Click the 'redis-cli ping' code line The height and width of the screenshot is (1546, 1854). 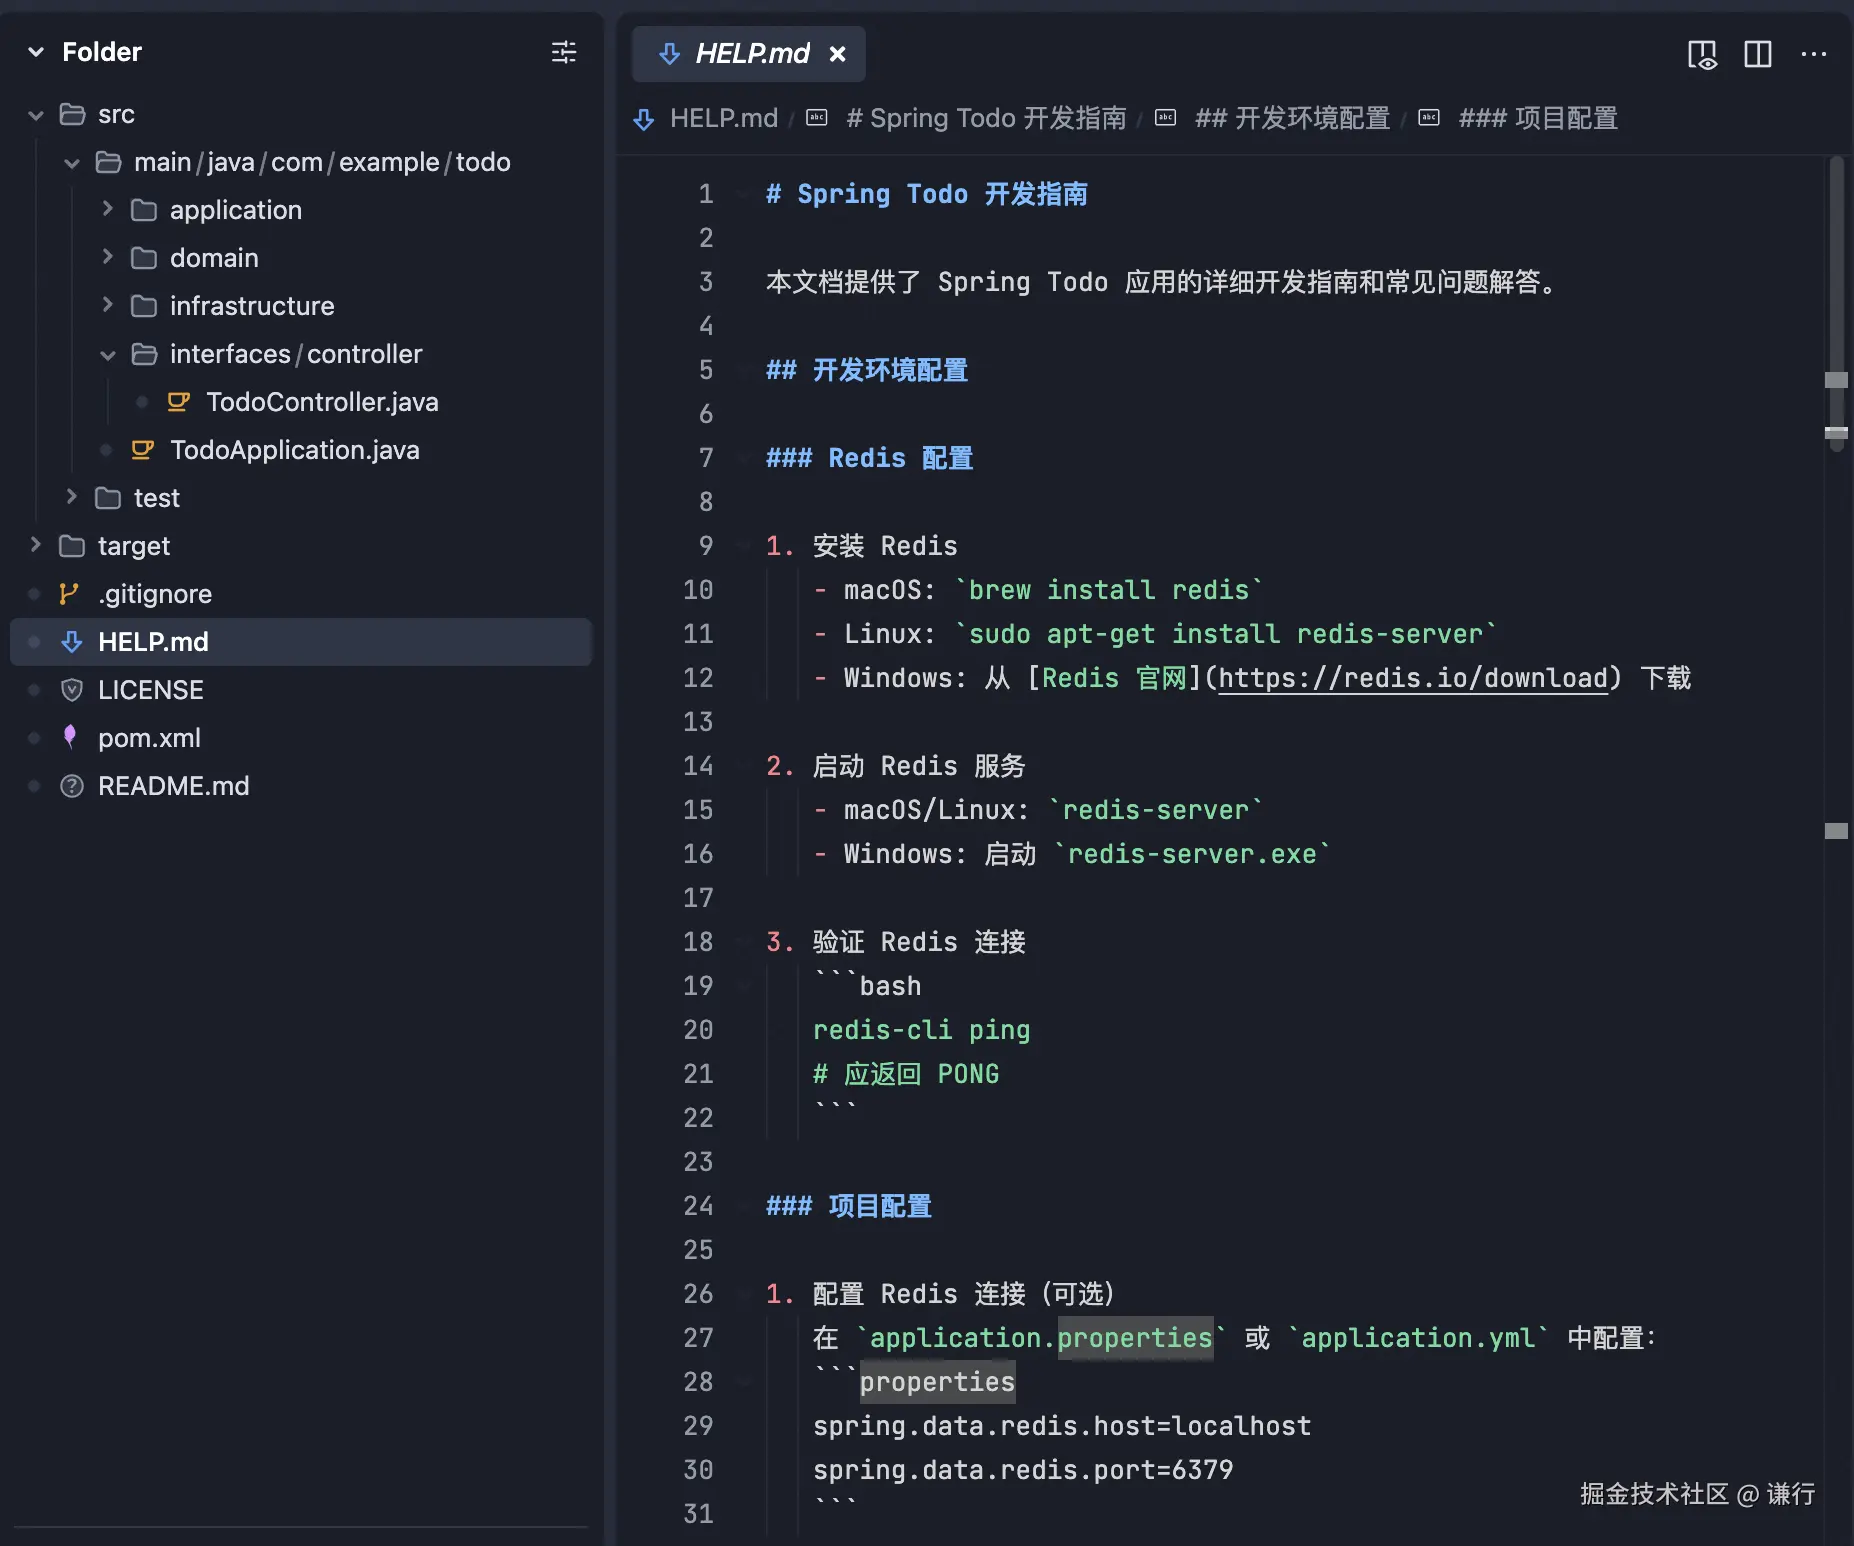tap(921, 1030)
